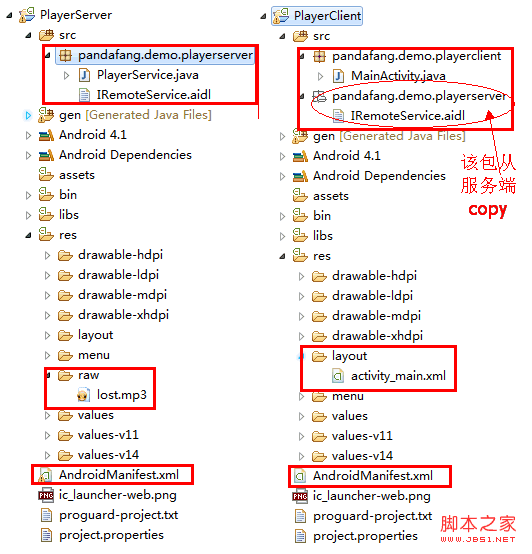
Task: Click the activity_main.xml layout file icon
Action: 338,376
